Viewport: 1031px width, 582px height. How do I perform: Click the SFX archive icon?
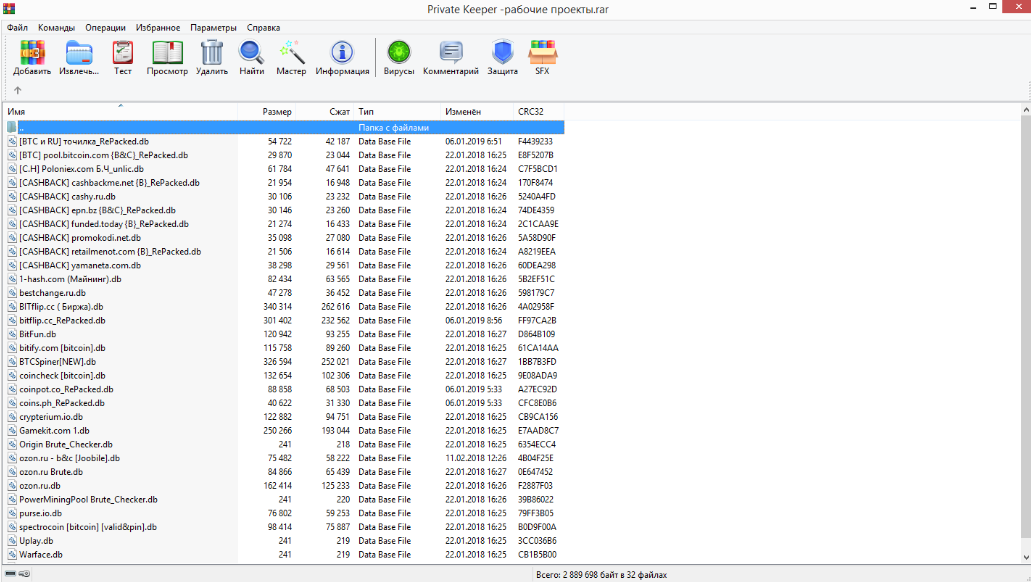[x=542, y=53]
